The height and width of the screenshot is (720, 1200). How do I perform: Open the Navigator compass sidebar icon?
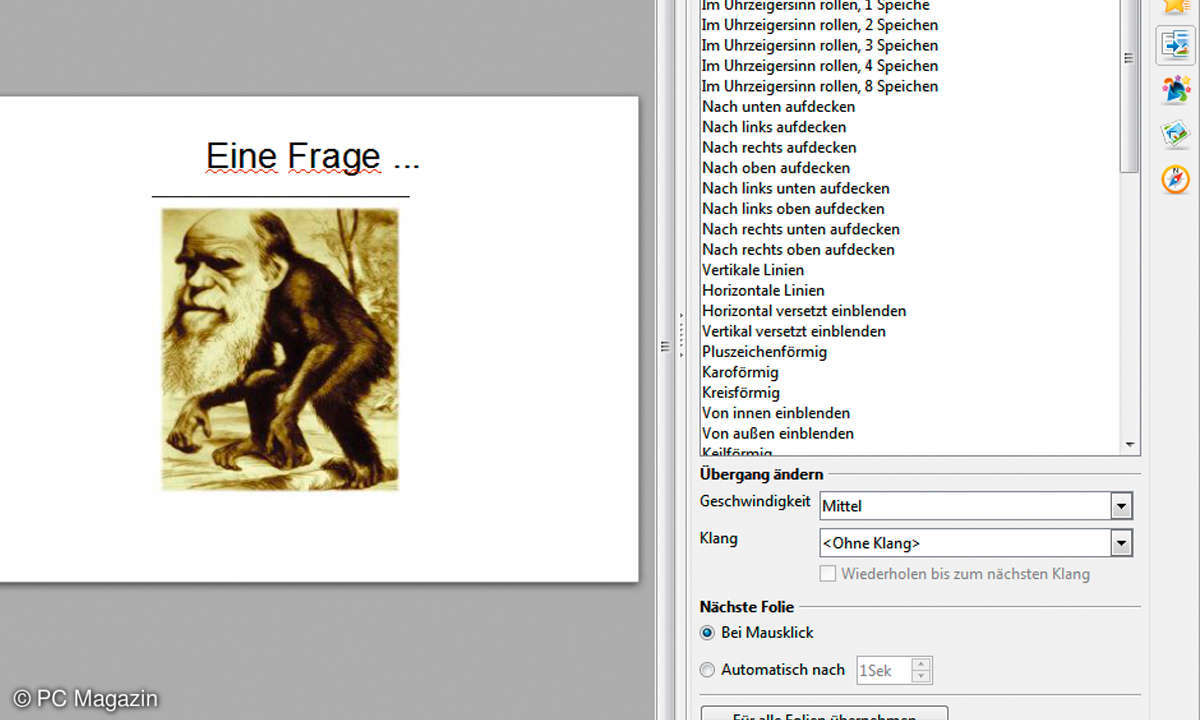point(1175,179)
